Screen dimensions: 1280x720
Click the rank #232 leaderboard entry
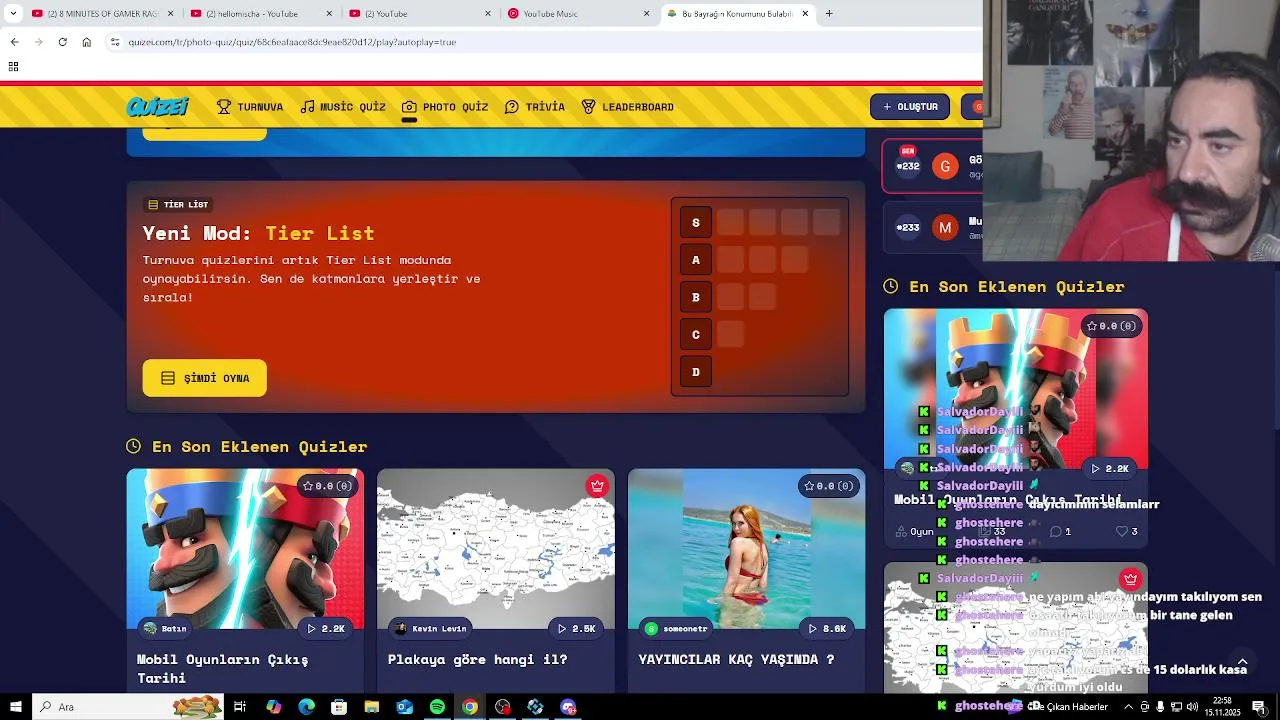pyautogui.click(x=932, y=166)
